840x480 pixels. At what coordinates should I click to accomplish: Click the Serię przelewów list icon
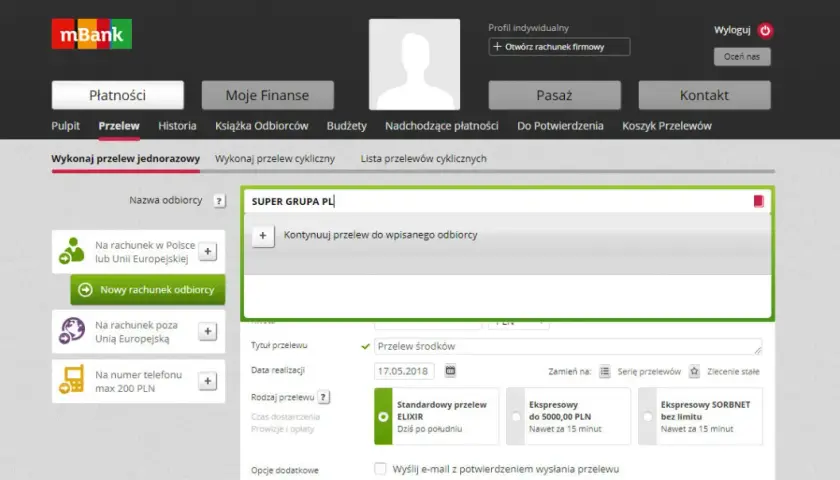point(604,371)
